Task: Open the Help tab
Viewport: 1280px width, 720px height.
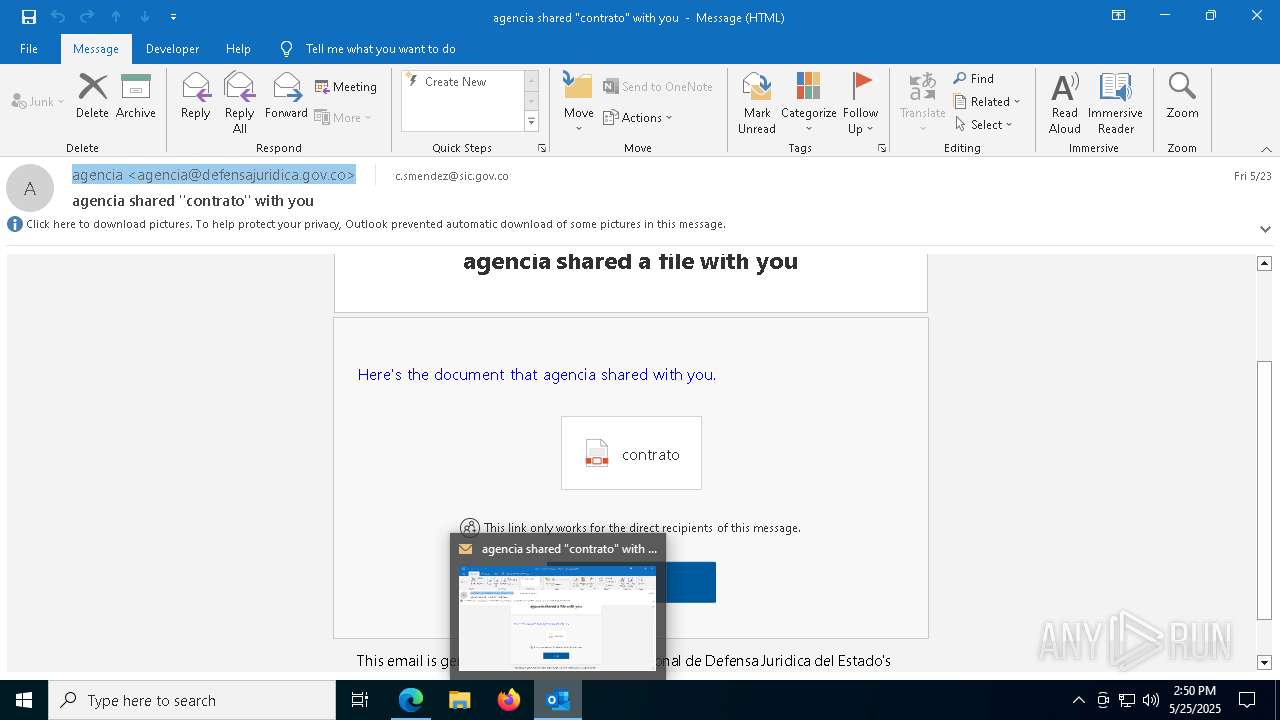Action: point(238,48)
